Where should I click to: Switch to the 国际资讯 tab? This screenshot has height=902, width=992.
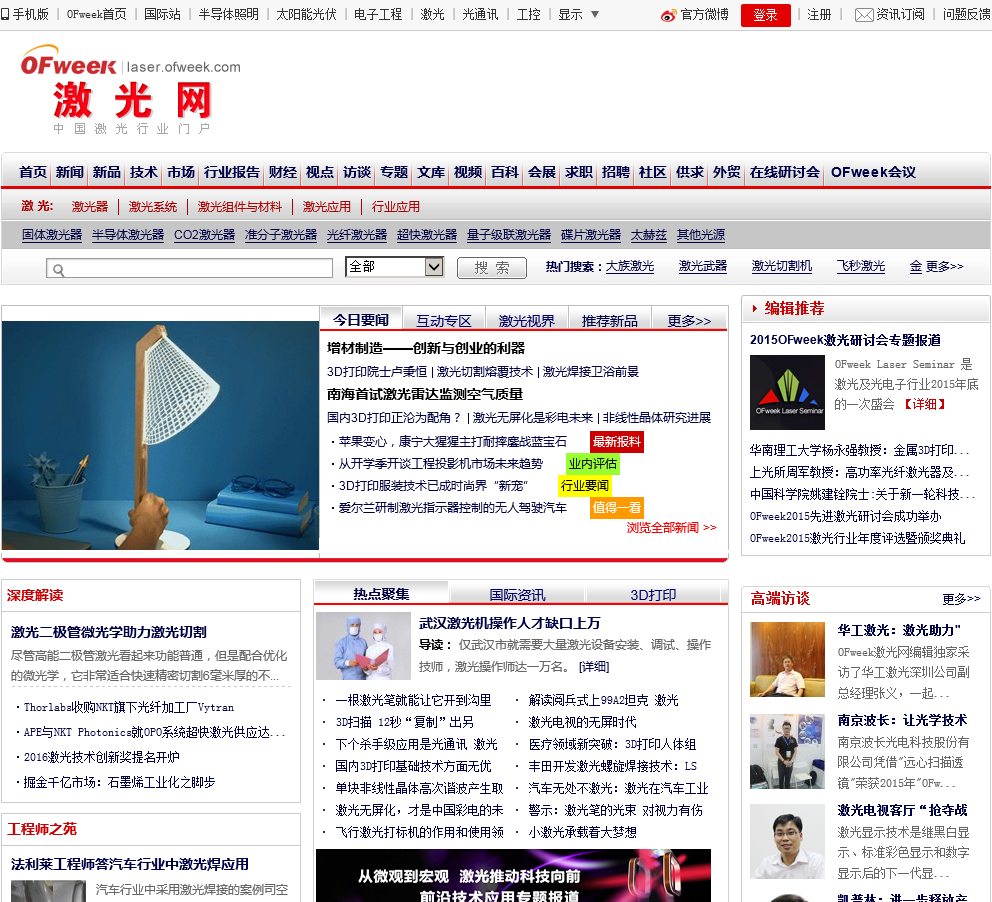517,595
